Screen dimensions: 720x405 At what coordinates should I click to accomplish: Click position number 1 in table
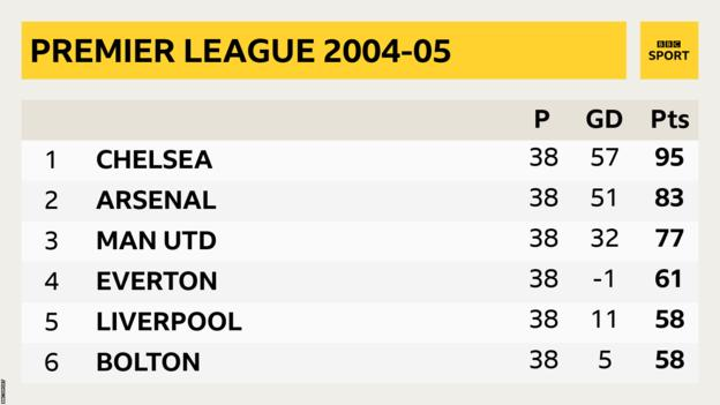click(x=51, y=160)
